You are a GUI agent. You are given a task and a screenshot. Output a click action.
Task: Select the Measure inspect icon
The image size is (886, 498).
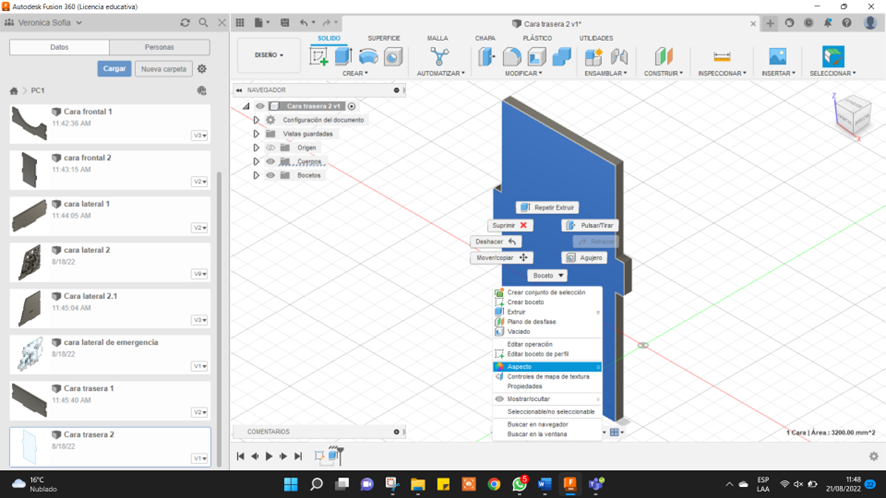pyautogui.click(x=722, y=57)
